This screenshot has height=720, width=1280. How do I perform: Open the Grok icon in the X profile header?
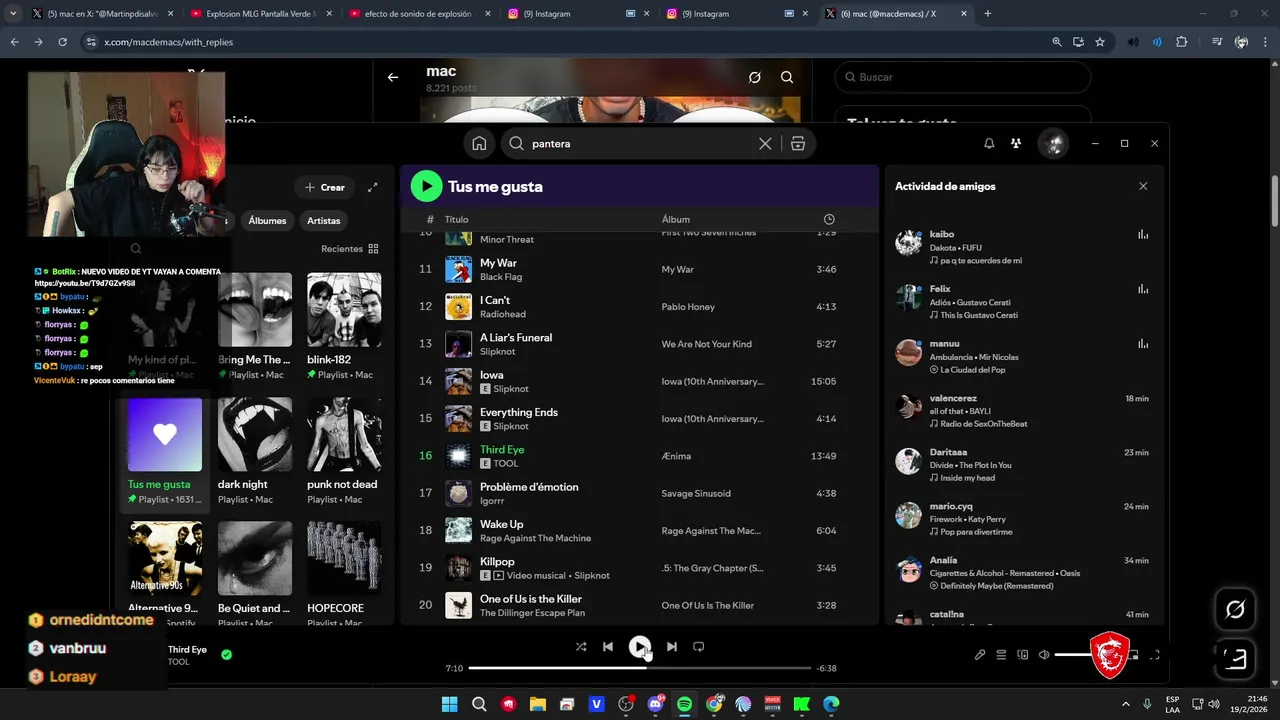(x=755, y=77)
